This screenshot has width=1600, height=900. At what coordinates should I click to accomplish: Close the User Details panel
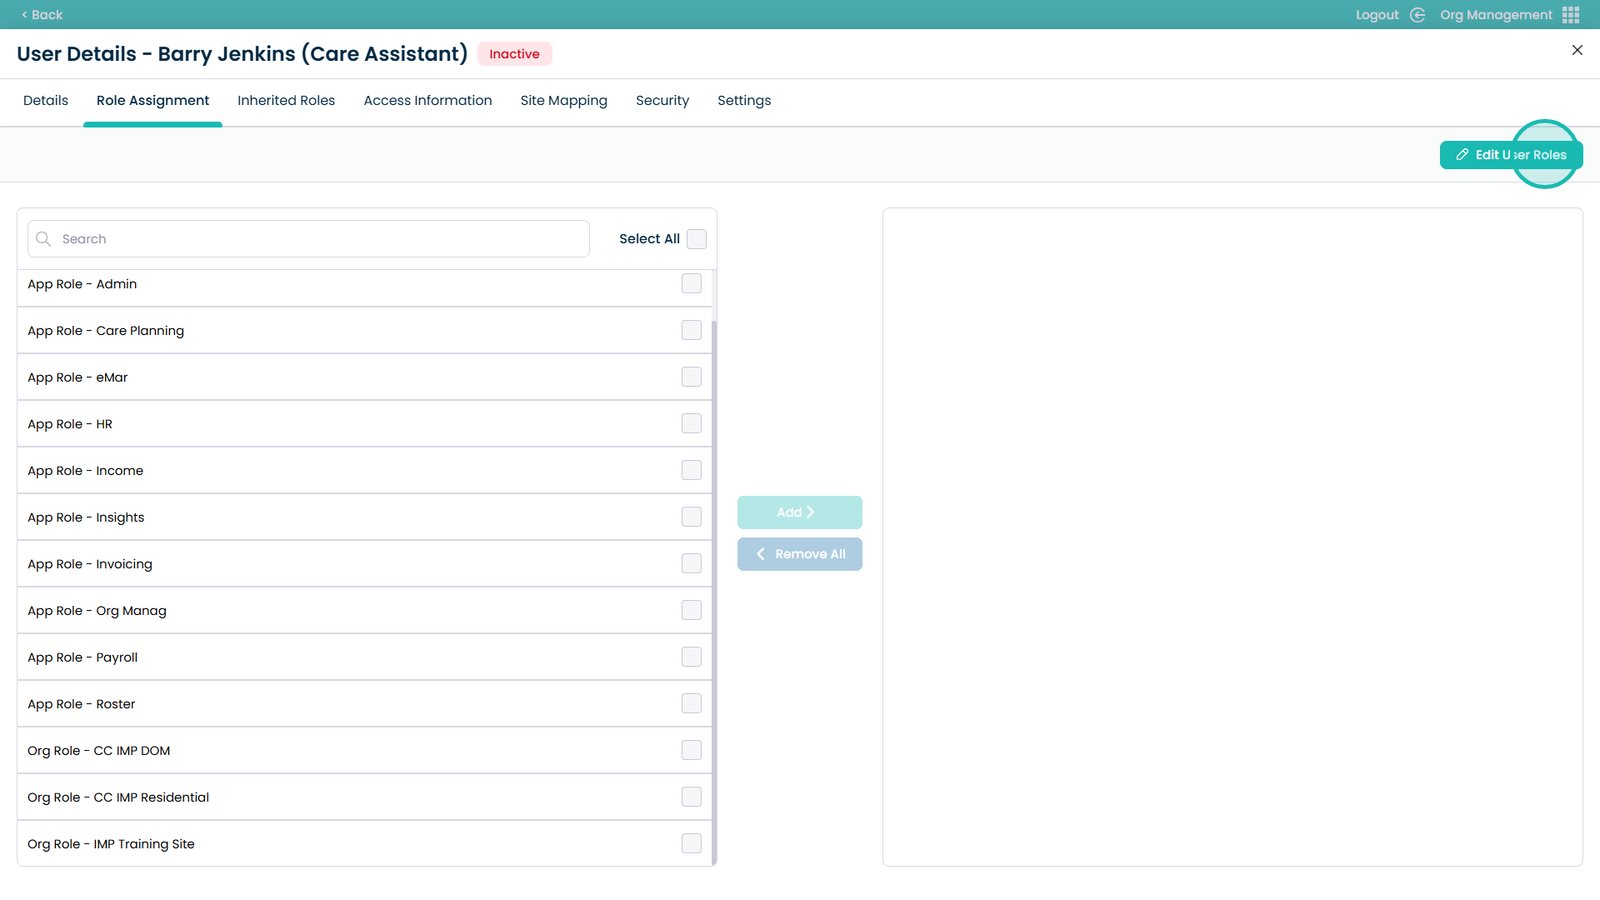coord(1577,50)
